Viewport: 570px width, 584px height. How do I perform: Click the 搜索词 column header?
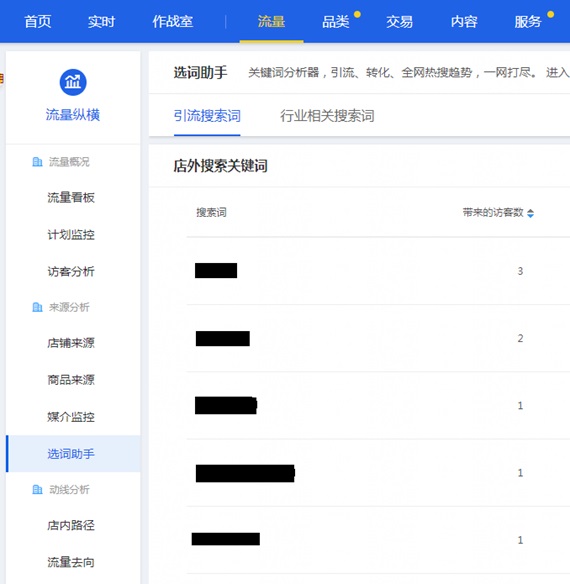[x=211, y=213]
